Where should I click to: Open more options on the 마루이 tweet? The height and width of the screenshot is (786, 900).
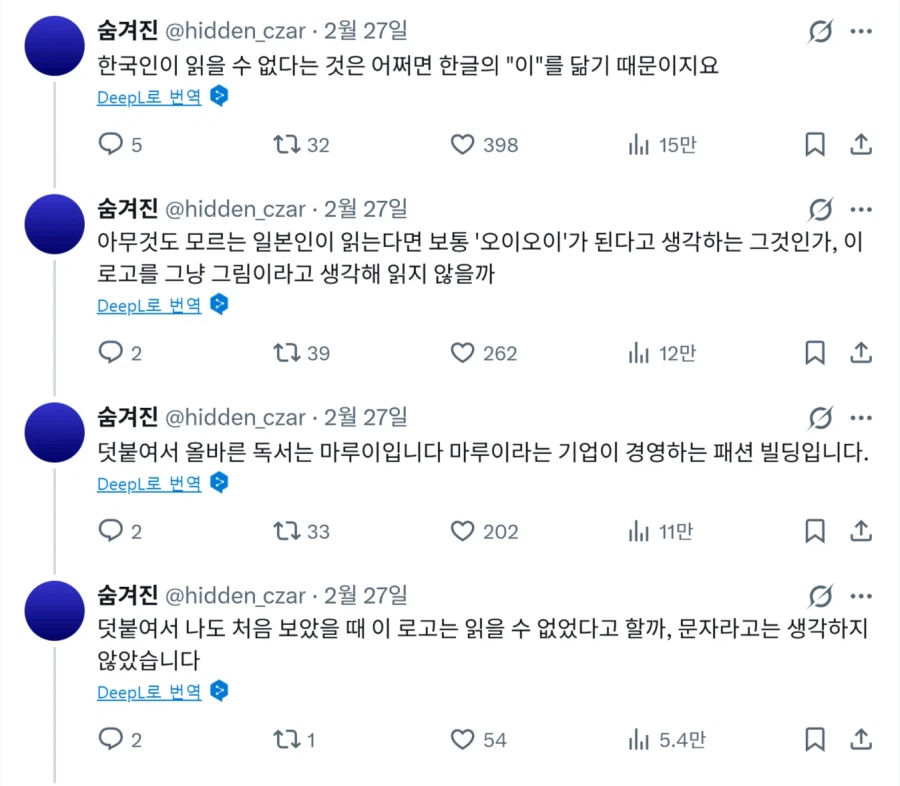click(861, 418)
